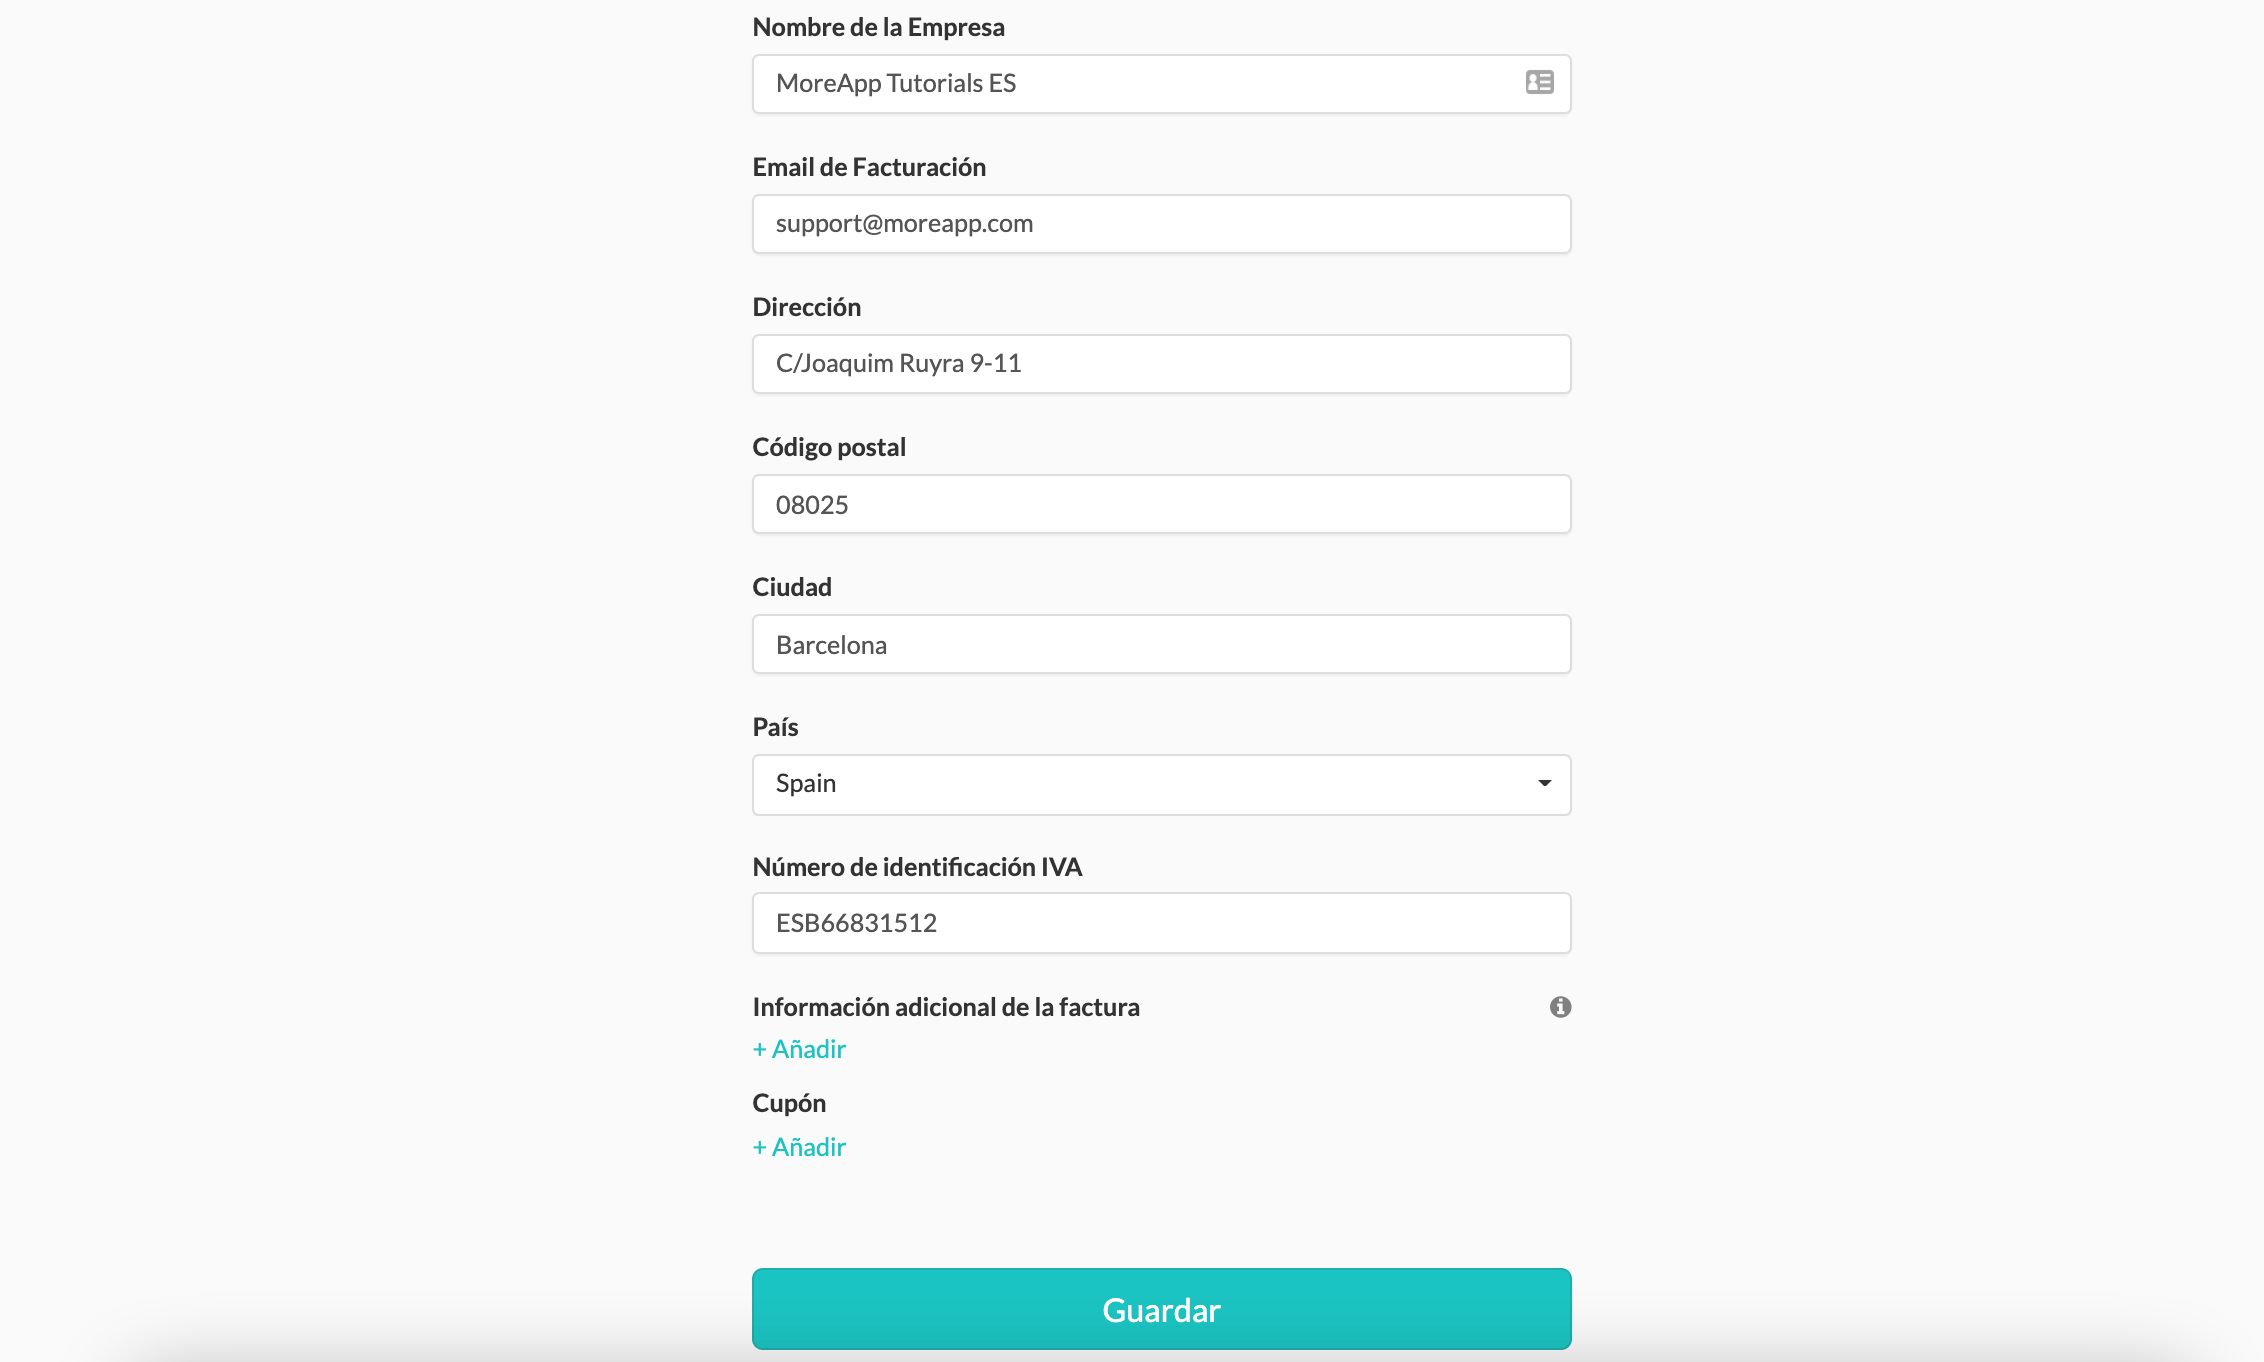This screenshot has height=1362, width=2264.
Task: Click the + Añadir link under Cupón
Action: 799,1147
